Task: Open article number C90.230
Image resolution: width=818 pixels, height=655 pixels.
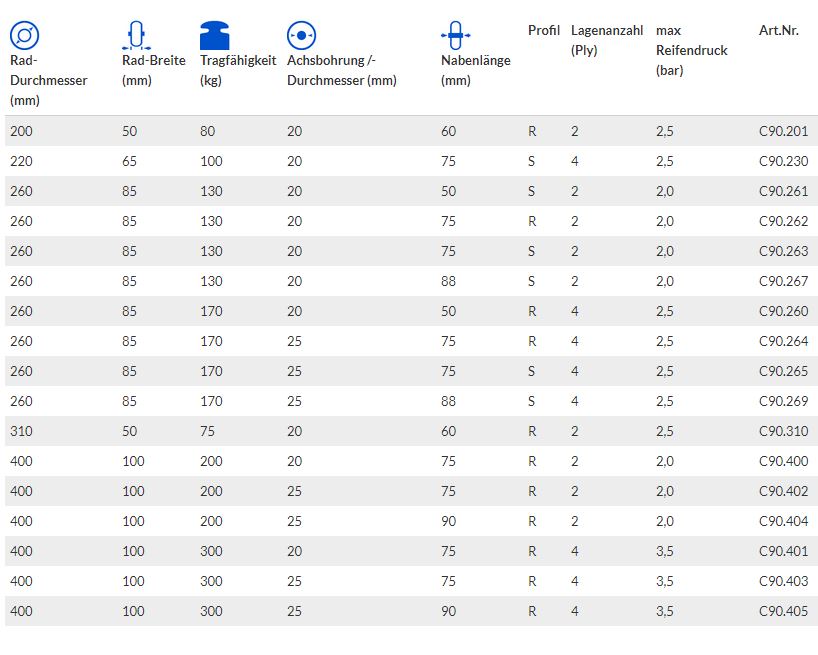Action: point(783,161)
